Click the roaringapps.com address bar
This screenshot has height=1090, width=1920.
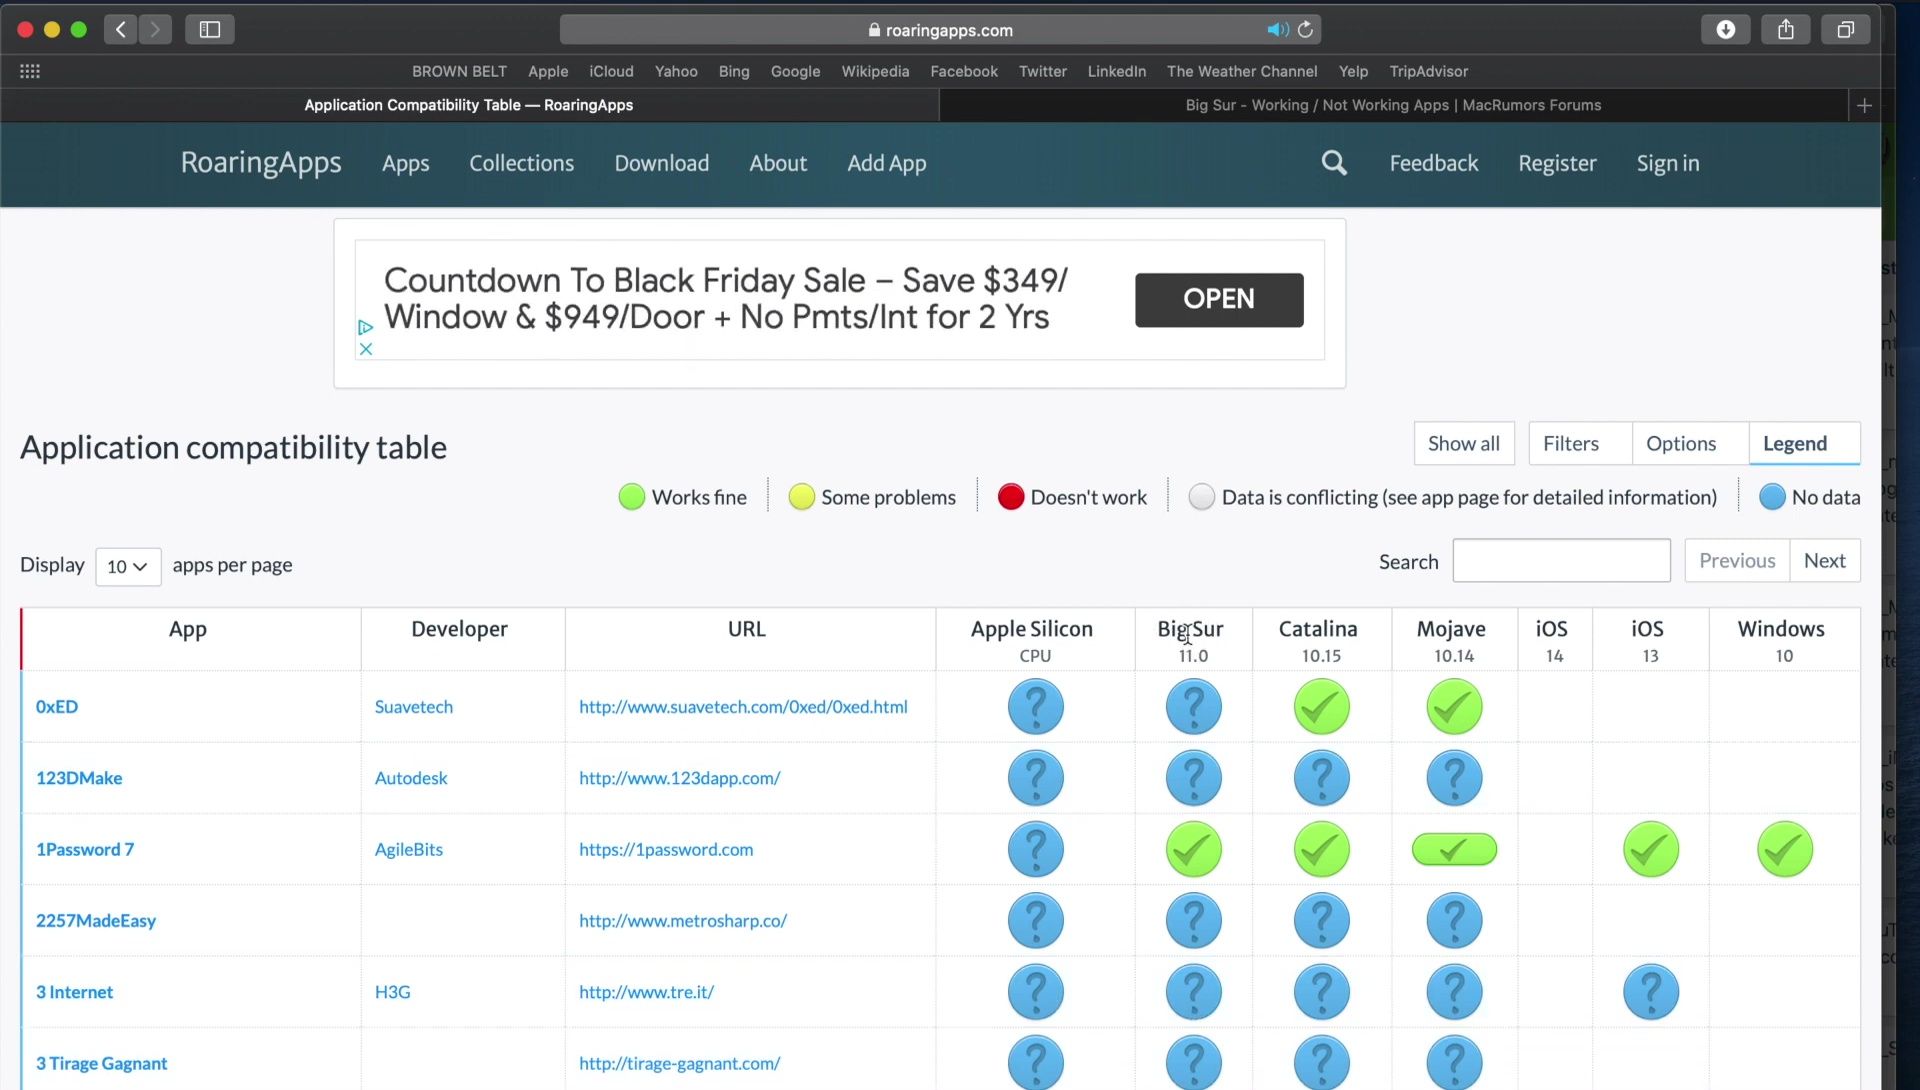[940, 30]
